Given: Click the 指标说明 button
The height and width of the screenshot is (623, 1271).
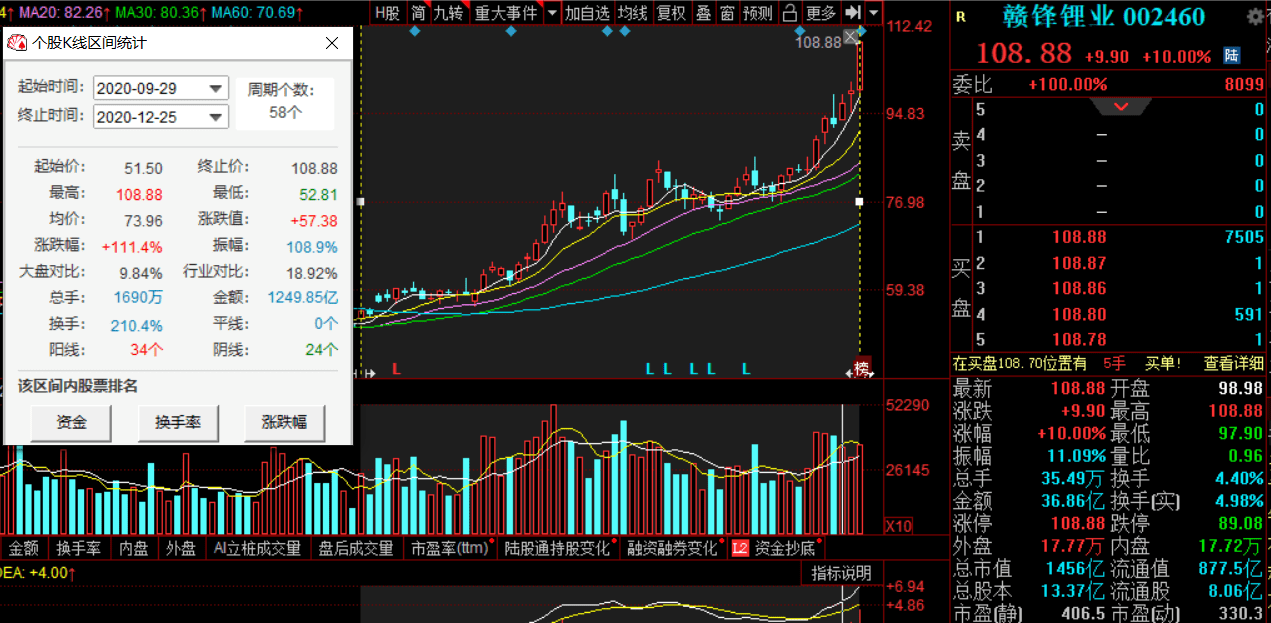Looking at the screenshot, I should pos(841,573).
